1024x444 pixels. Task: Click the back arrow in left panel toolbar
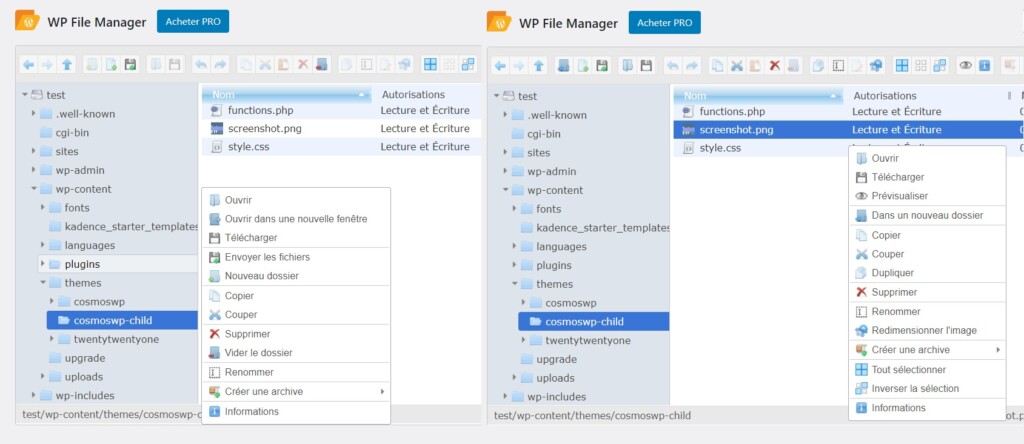pos(28,65)
